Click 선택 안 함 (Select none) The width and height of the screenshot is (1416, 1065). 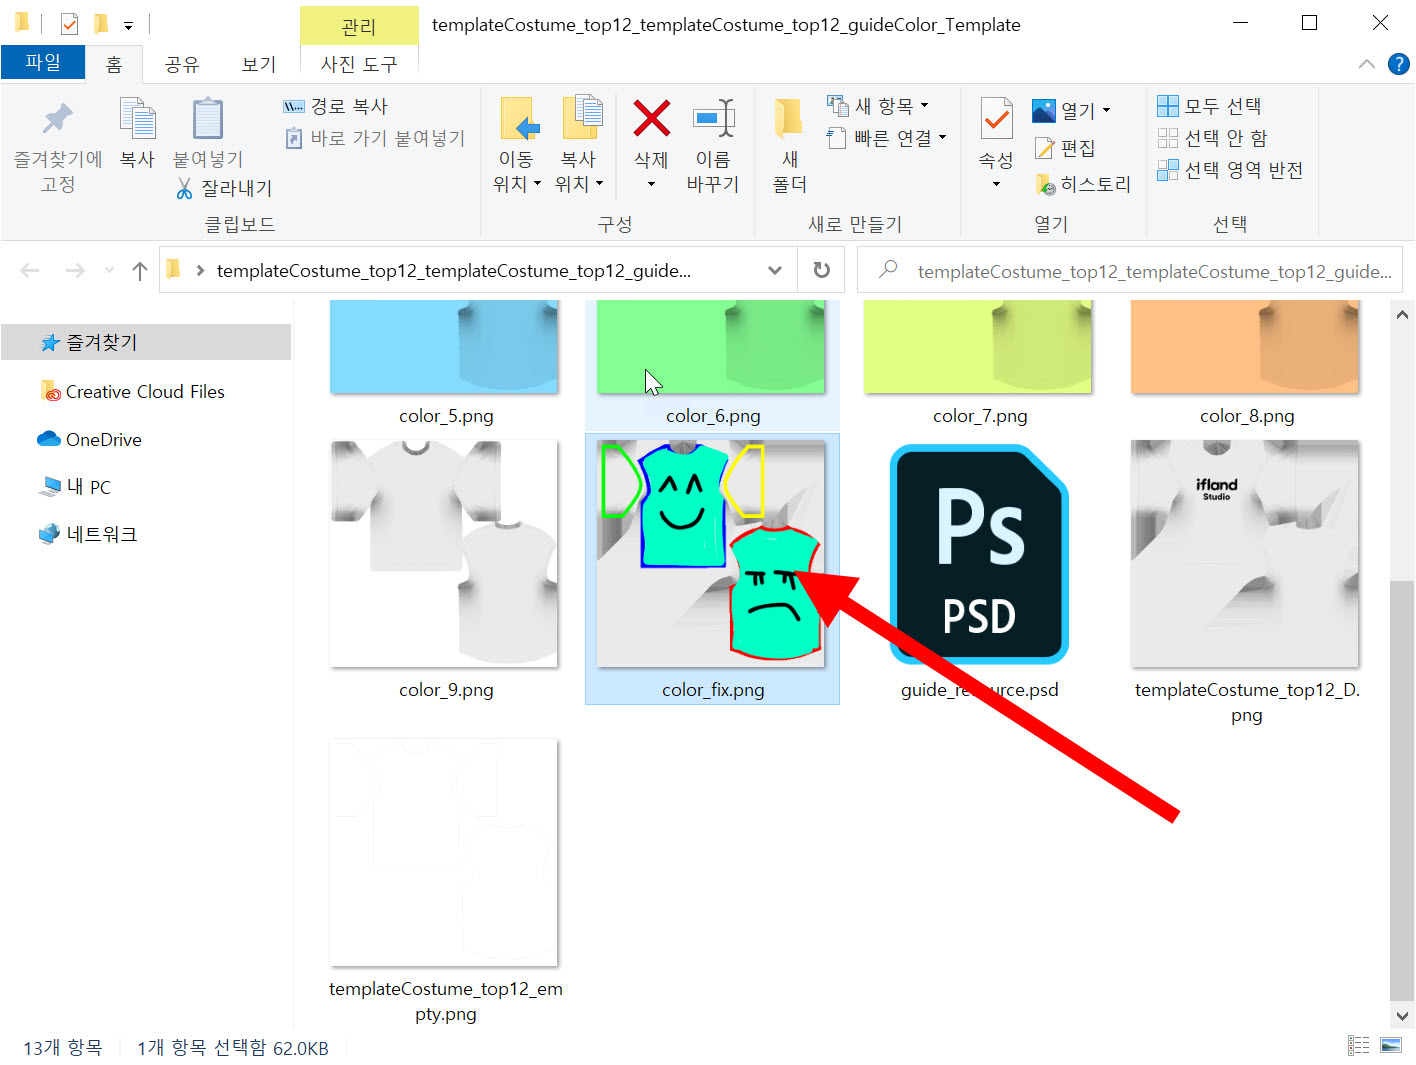[1212, 138]
